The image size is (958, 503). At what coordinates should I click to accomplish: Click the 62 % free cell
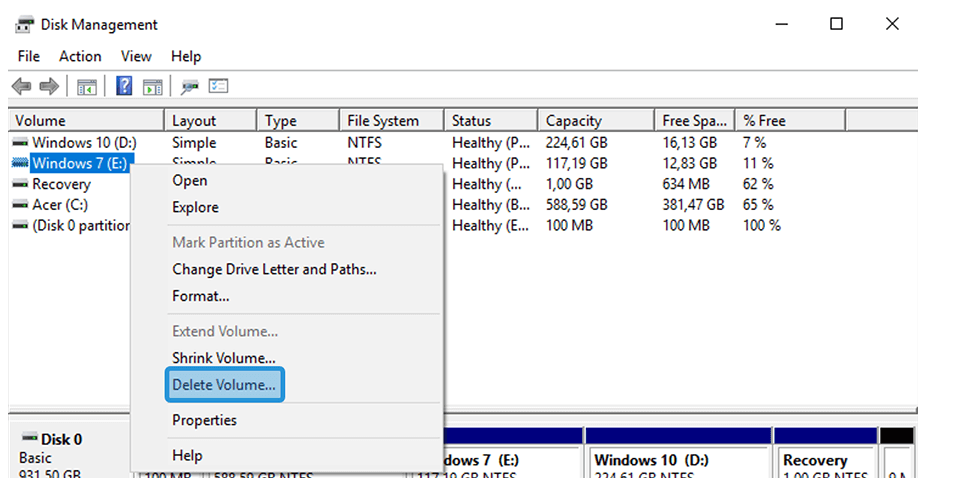[x=758, y=184]
